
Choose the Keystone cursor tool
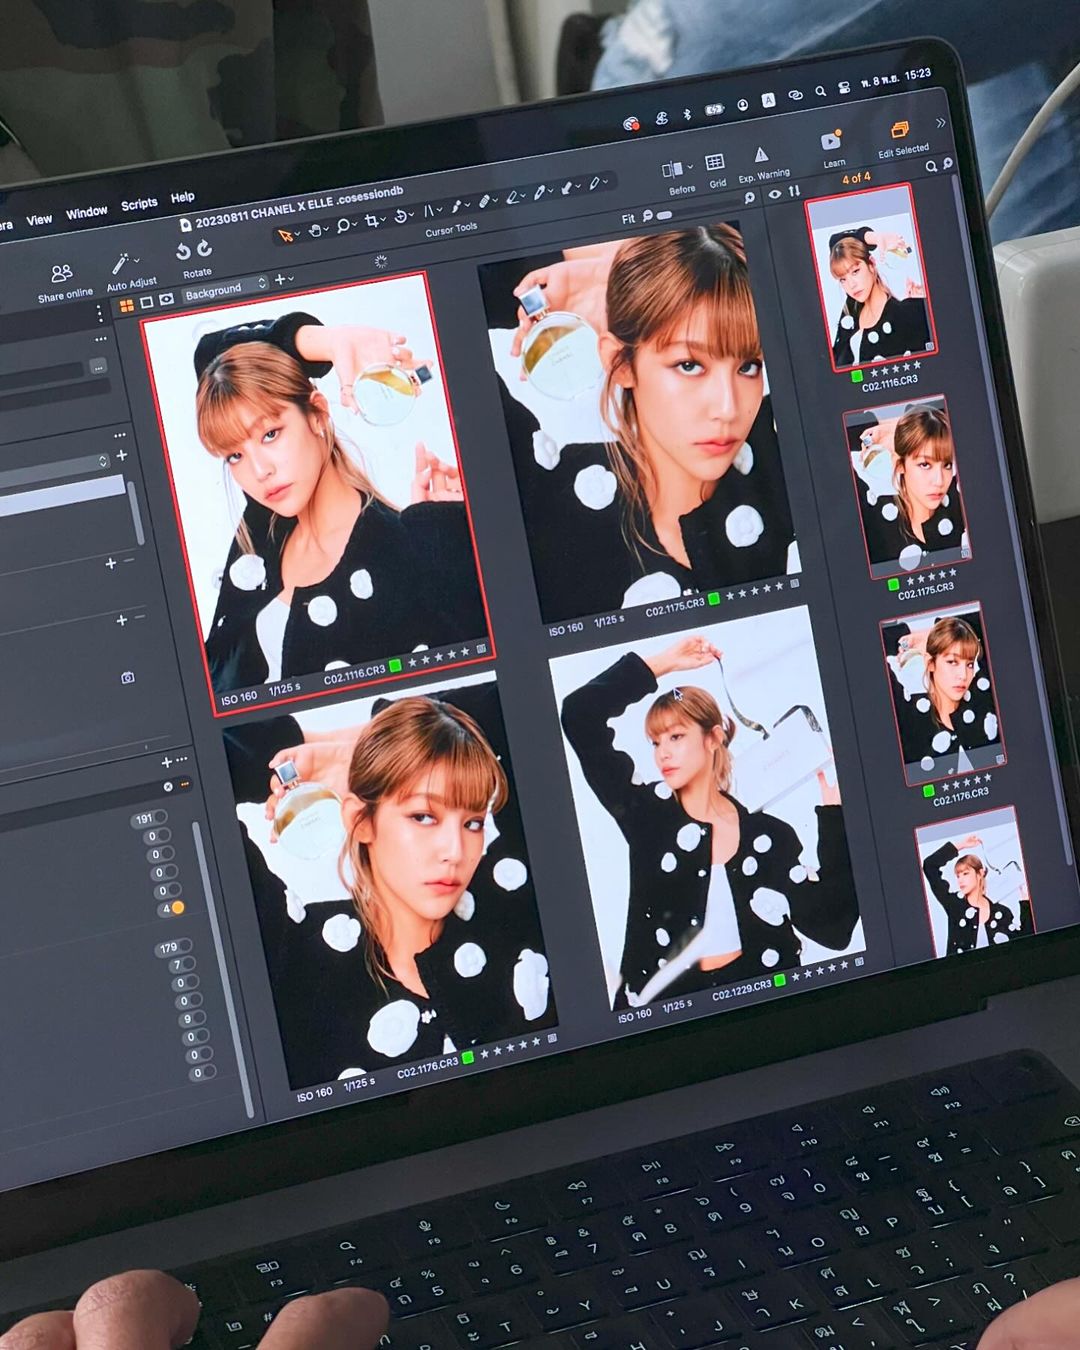click(x=429, y=212)
